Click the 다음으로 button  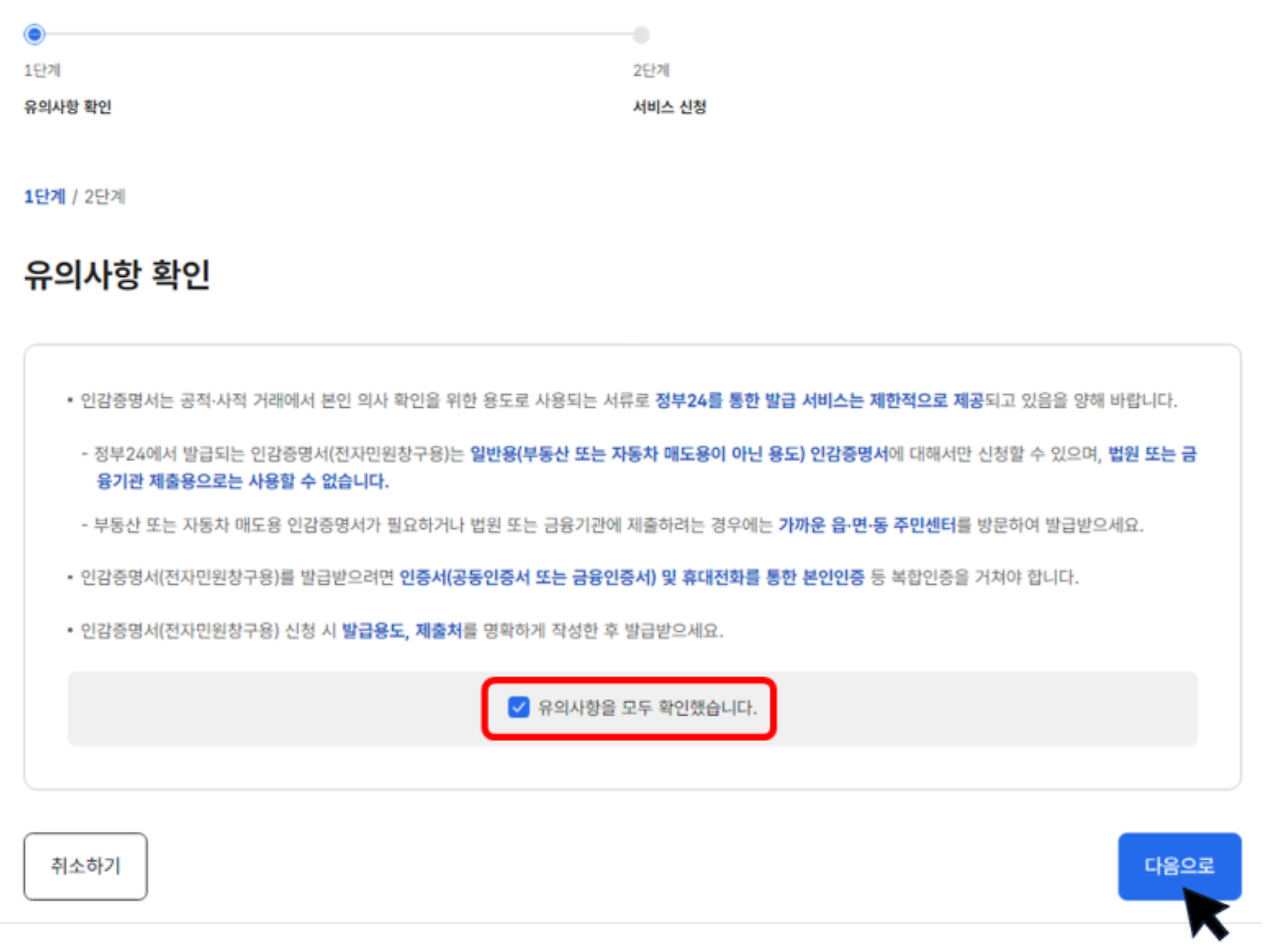click(x=1180, y=866)
